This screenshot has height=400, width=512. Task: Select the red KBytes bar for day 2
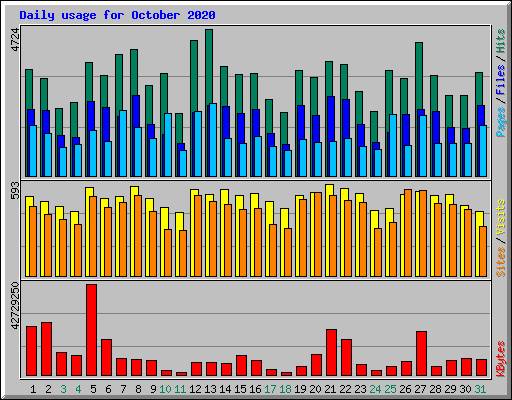[46, 349]
